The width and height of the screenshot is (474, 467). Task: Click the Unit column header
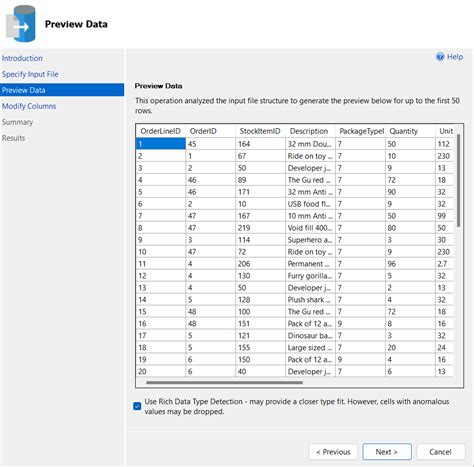click(x=445, y=131)
